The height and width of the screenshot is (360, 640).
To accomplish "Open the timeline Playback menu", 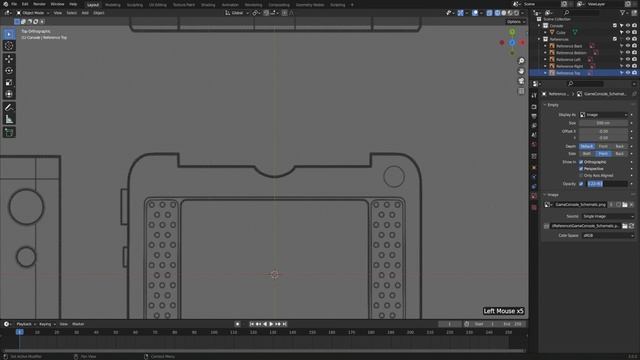I will (26, 324).
